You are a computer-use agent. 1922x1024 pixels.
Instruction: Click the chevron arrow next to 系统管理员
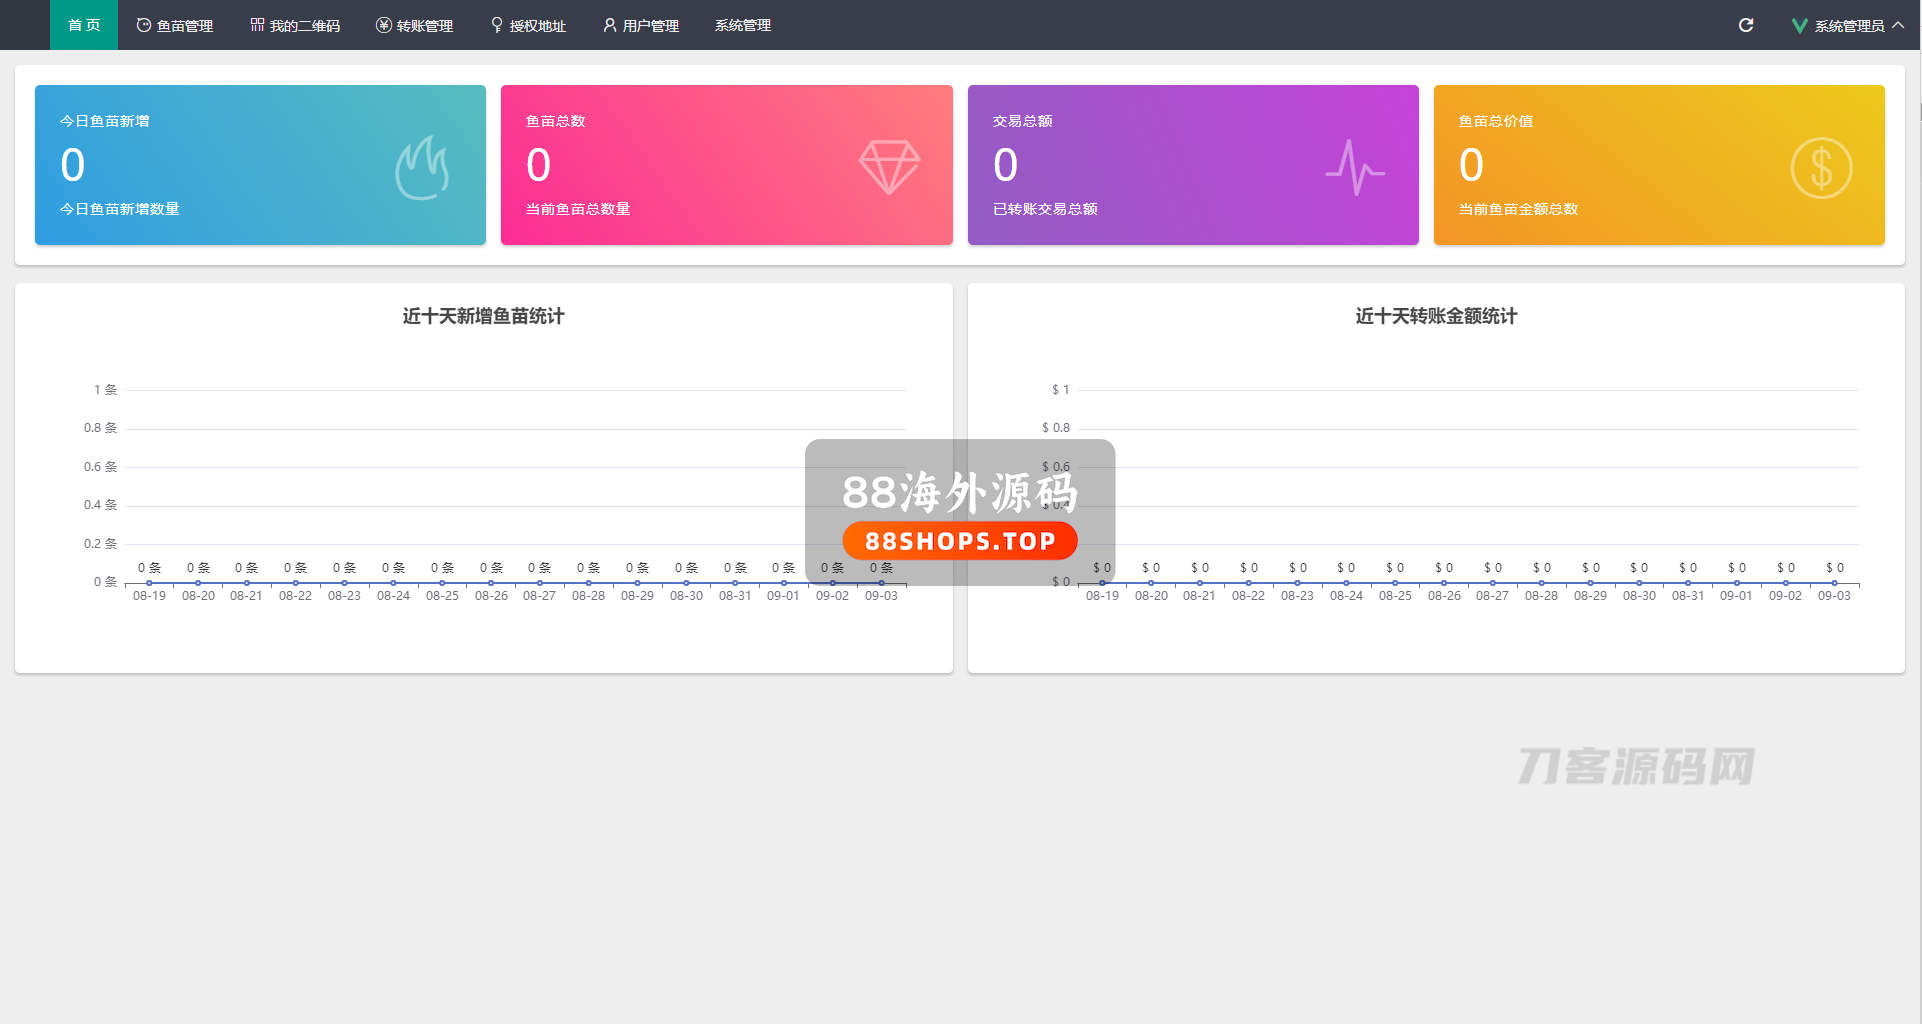pyautogui.click(x=1898, y=25)
